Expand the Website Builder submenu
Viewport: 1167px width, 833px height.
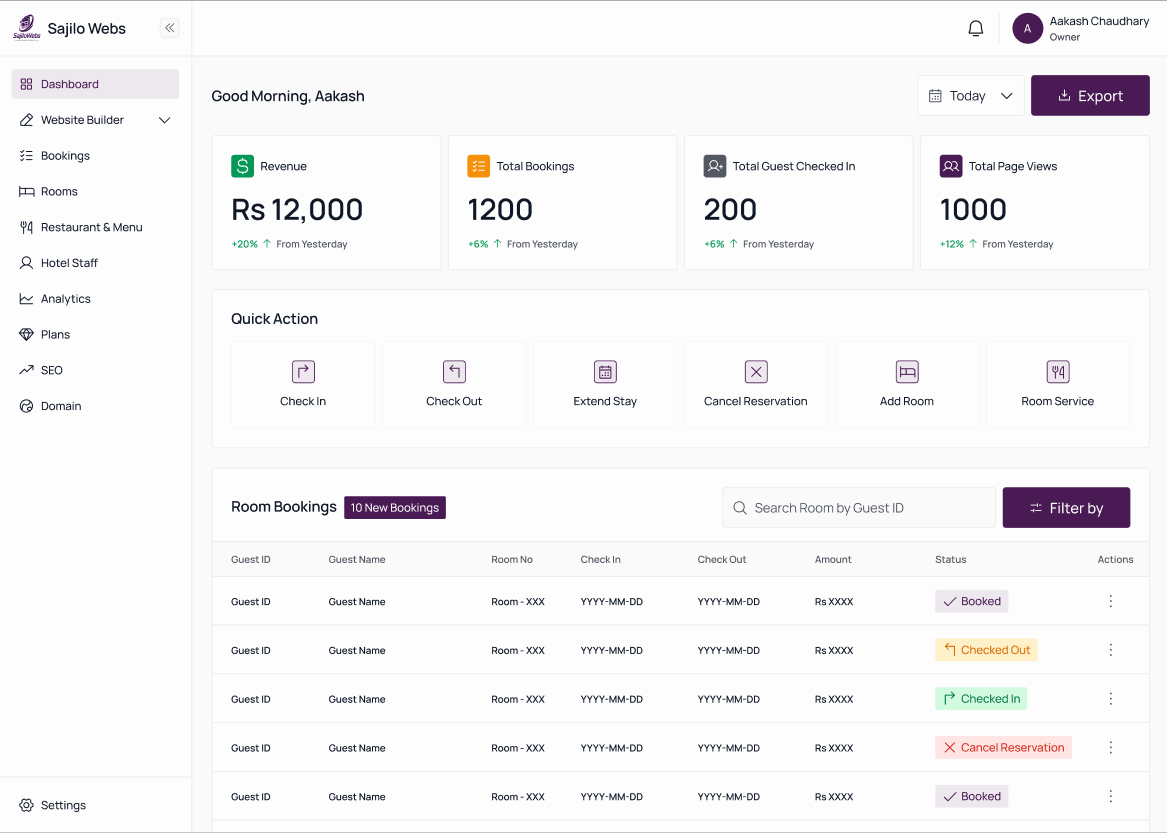[x=165, y=120]
